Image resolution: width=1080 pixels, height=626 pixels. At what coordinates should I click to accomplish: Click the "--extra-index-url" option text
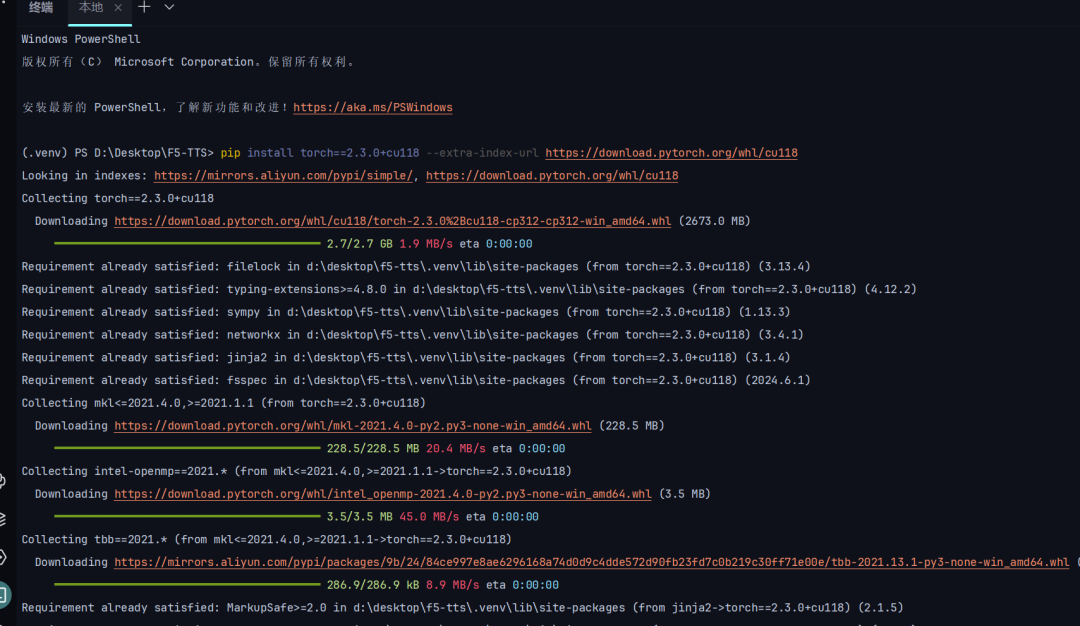(x=482, y=153)
